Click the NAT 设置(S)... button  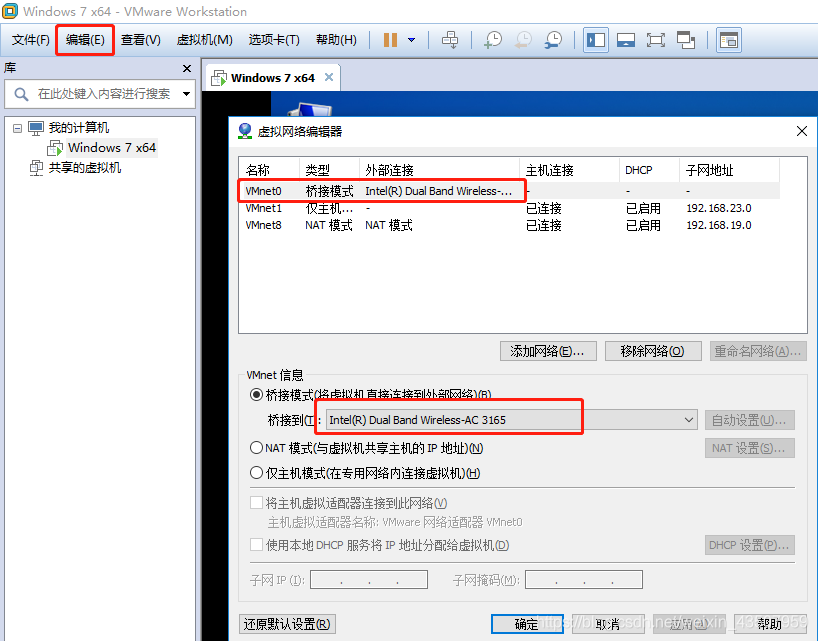(x=750, y=448)
